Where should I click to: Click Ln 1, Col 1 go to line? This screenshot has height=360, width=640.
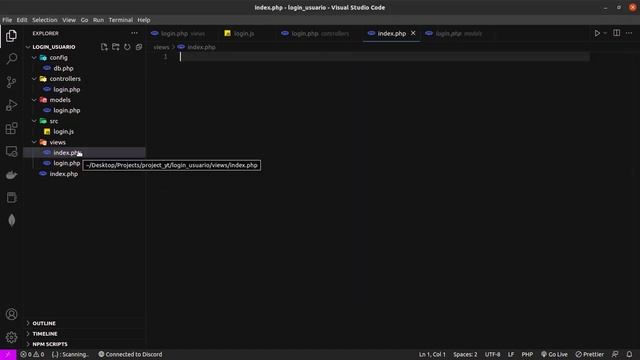pos(432,354)
